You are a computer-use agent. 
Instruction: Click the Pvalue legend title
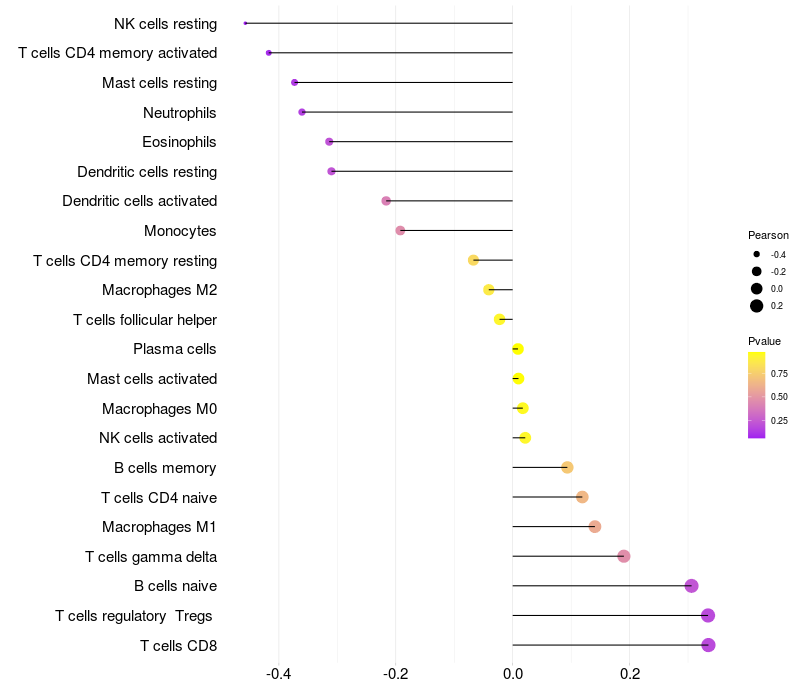764,341
